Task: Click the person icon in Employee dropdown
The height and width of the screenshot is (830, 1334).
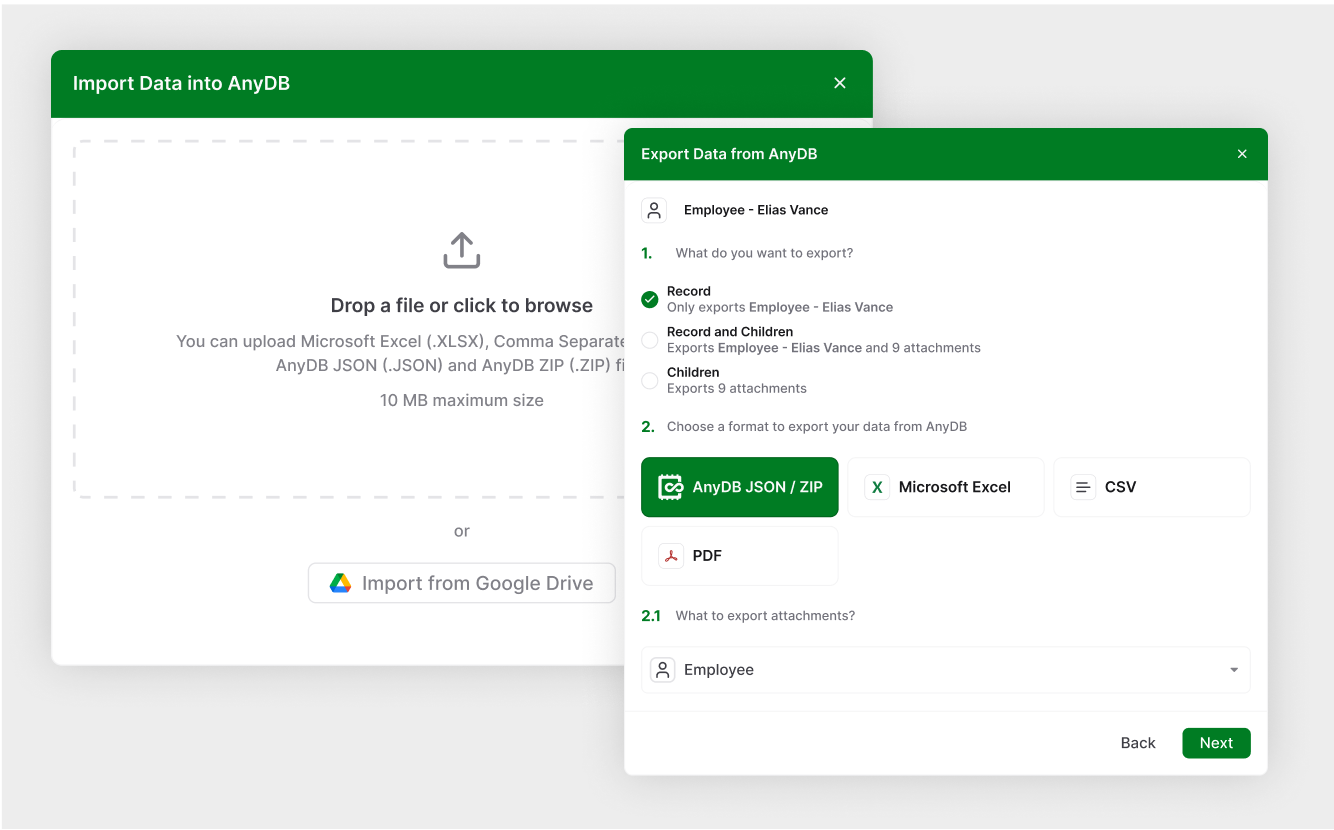Action: pyautogui.click(x=662, y=670)
